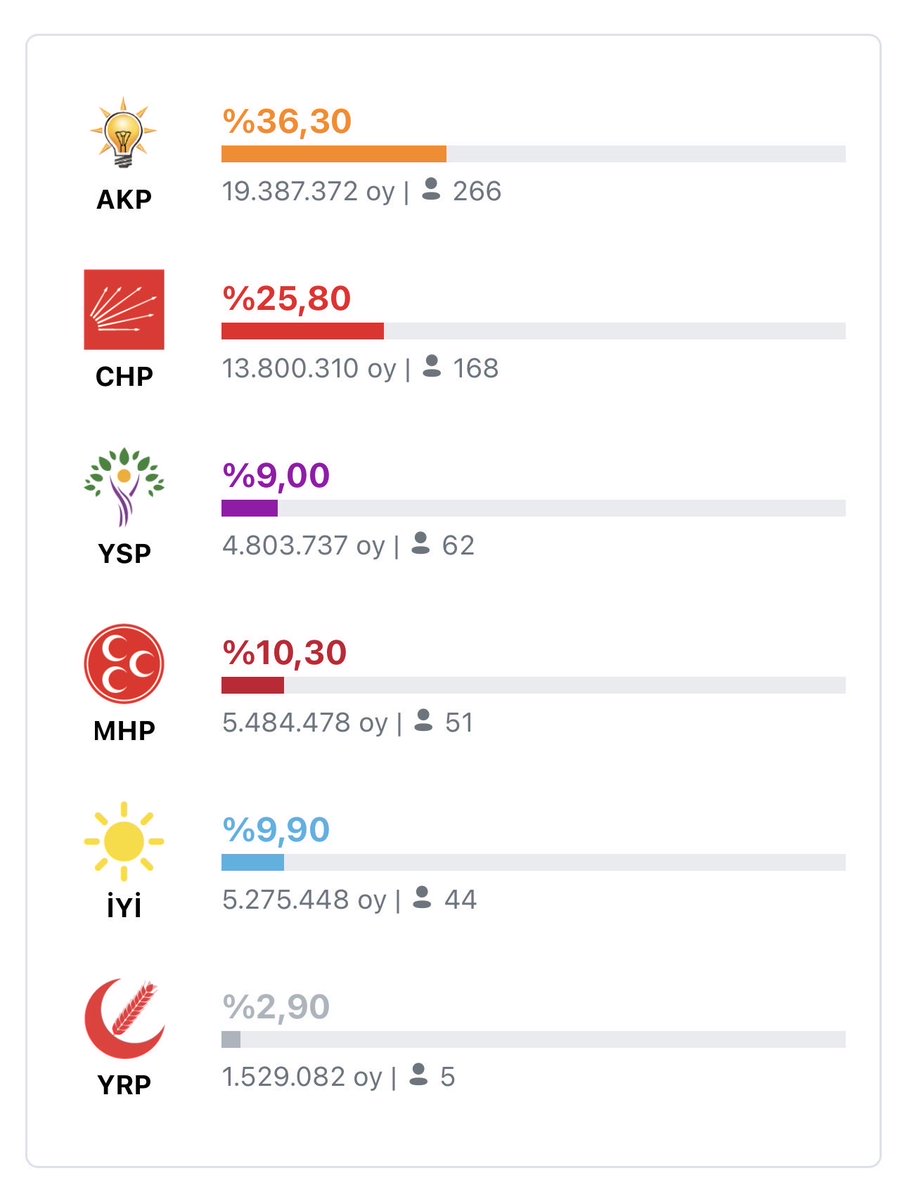Click the red CHP progress bar
The image size is (907, 1199).
303,331
